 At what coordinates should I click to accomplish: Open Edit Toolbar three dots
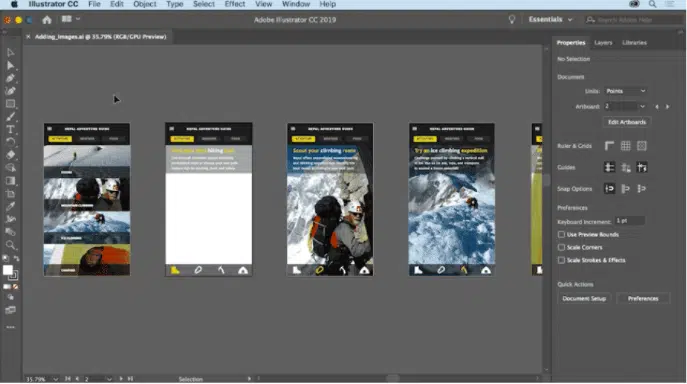(11, 327)
